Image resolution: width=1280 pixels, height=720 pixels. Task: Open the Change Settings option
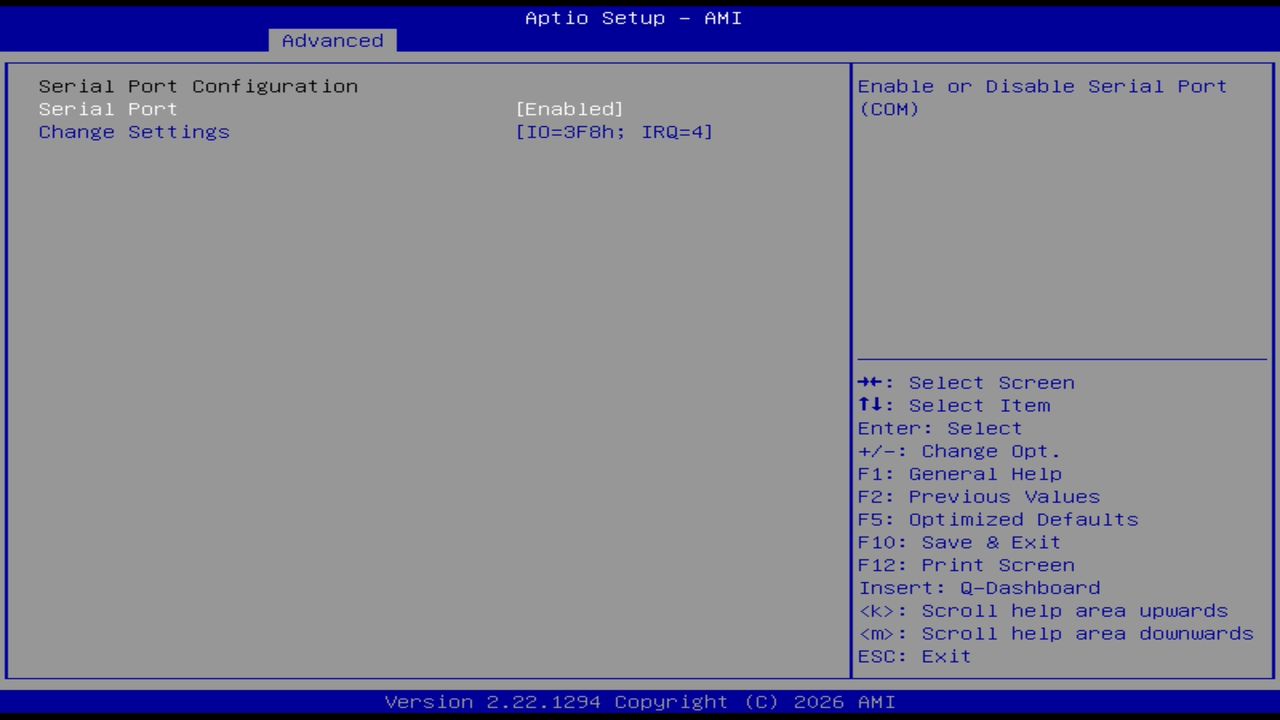coord(134,132)
